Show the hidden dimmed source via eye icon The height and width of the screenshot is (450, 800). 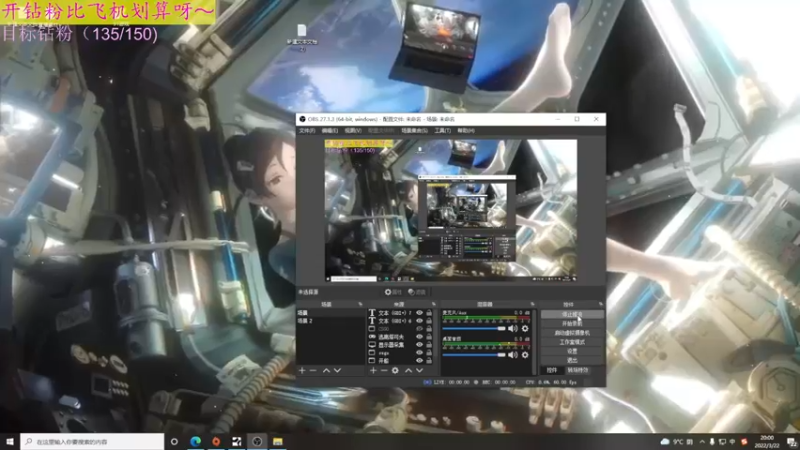tap(419, 329)
